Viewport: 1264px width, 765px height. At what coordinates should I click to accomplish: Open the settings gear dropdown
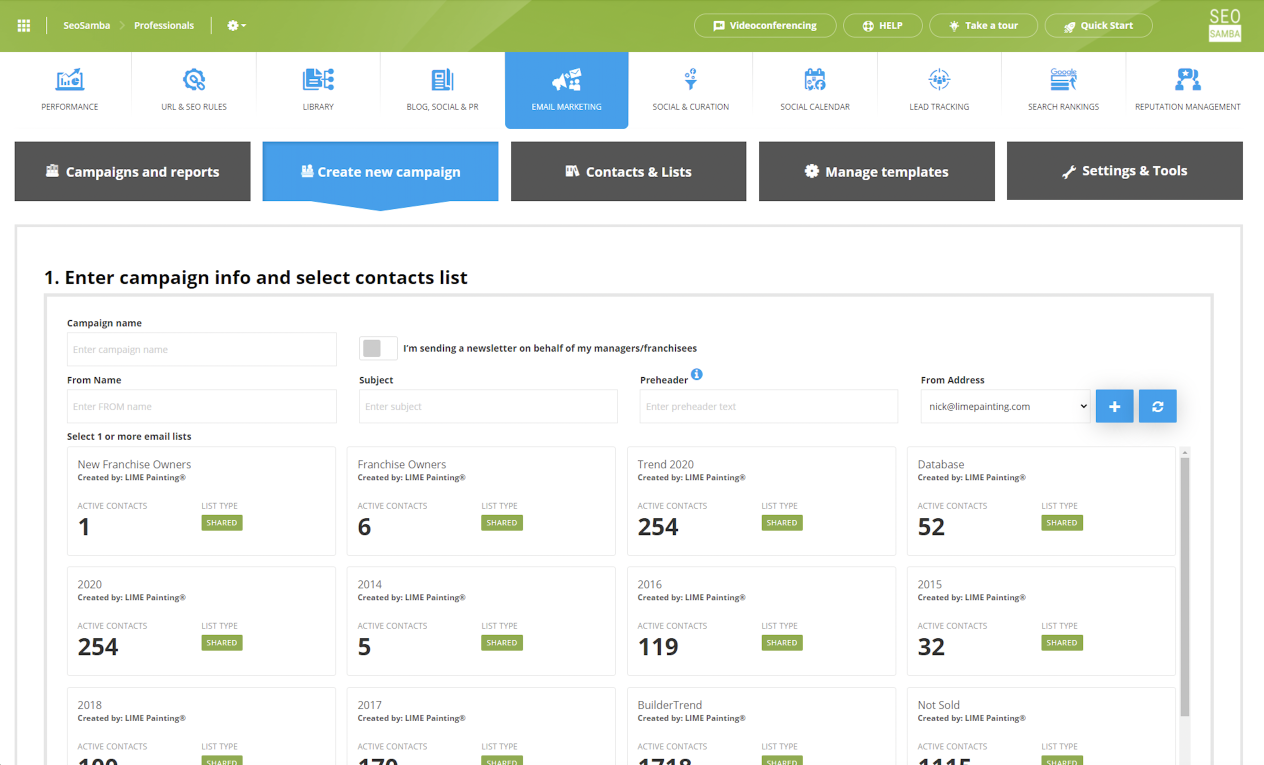click(236, 26)
